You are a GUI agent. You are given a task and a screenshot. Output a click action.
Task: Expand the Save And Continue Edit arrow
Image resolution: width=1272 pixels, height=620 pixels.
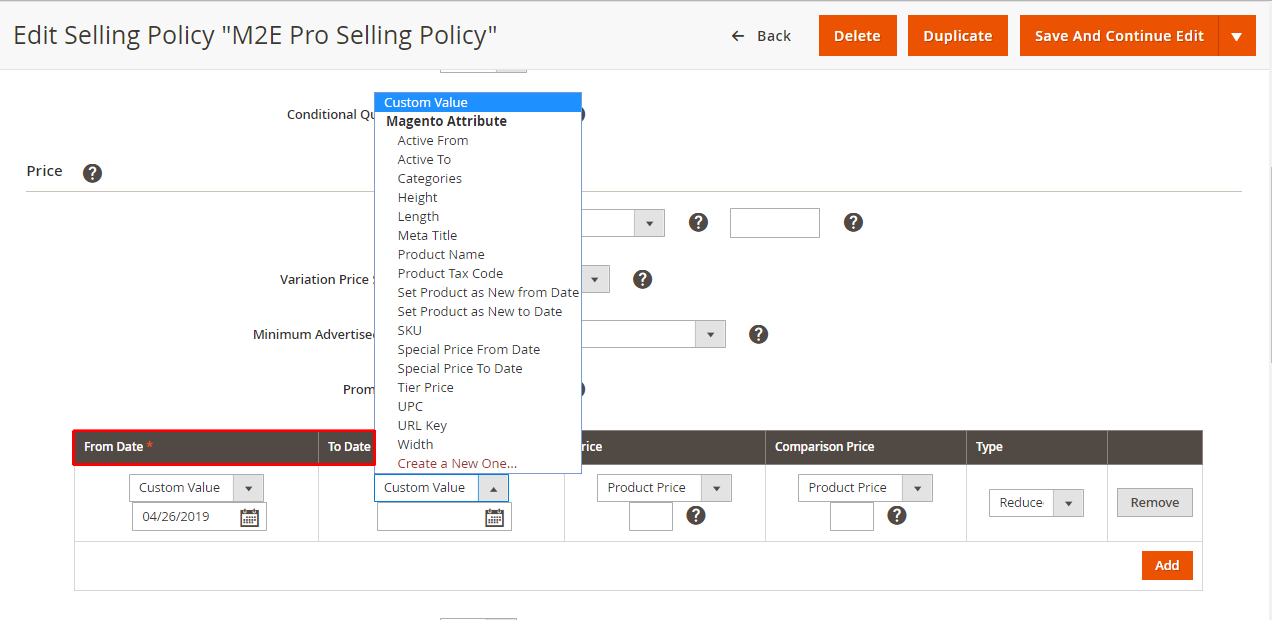pos(1236,36)
